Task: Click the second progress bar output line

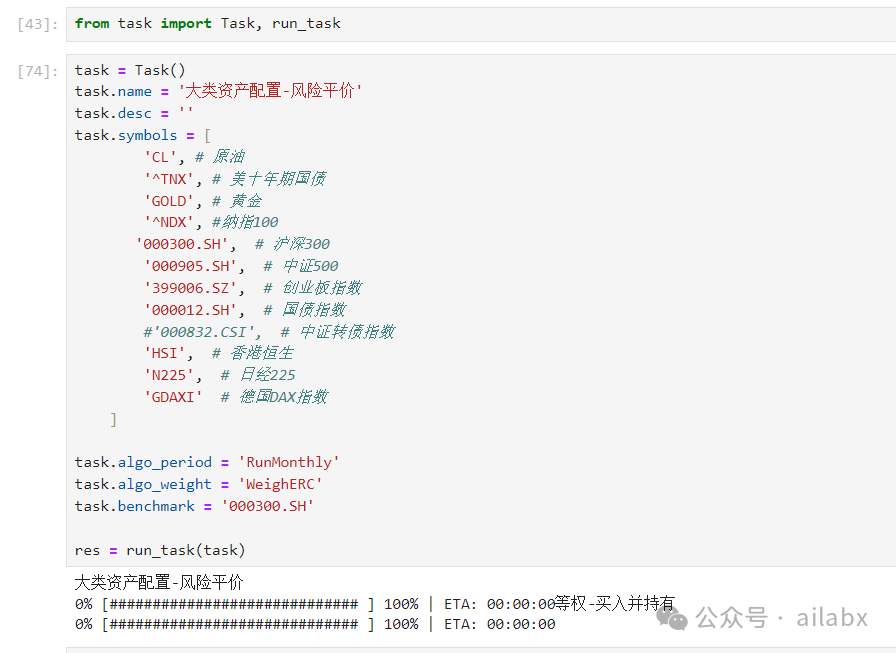Action: pyautogui.click(x=315, y=624)
